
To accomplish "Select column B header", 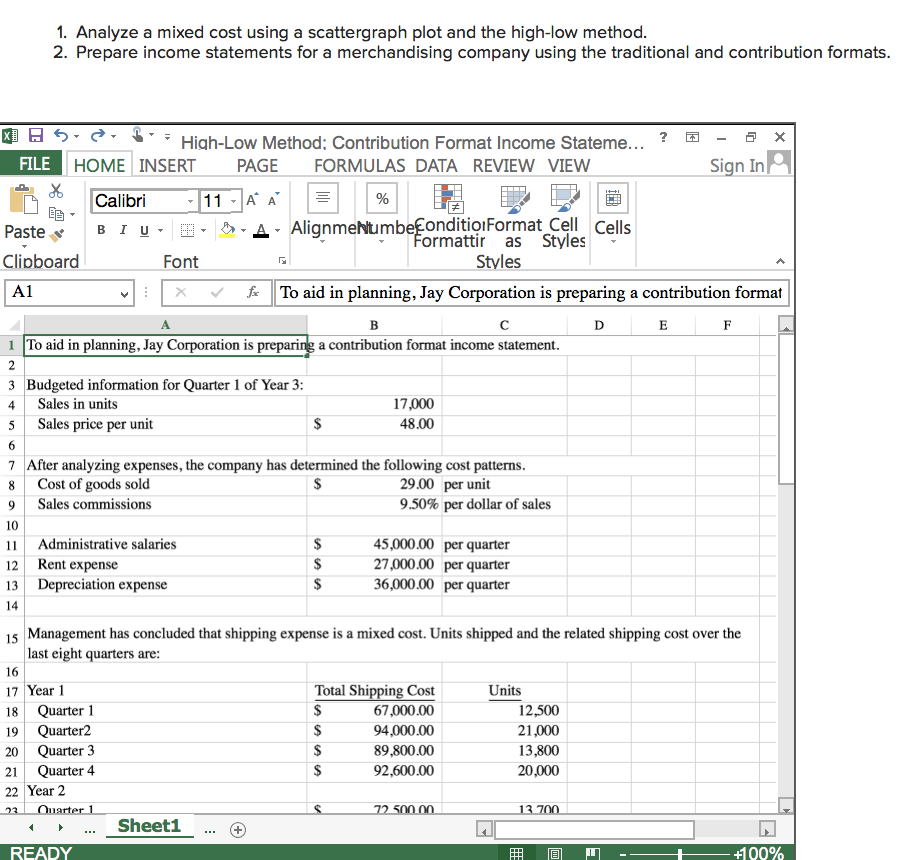I will coord(374,325).
